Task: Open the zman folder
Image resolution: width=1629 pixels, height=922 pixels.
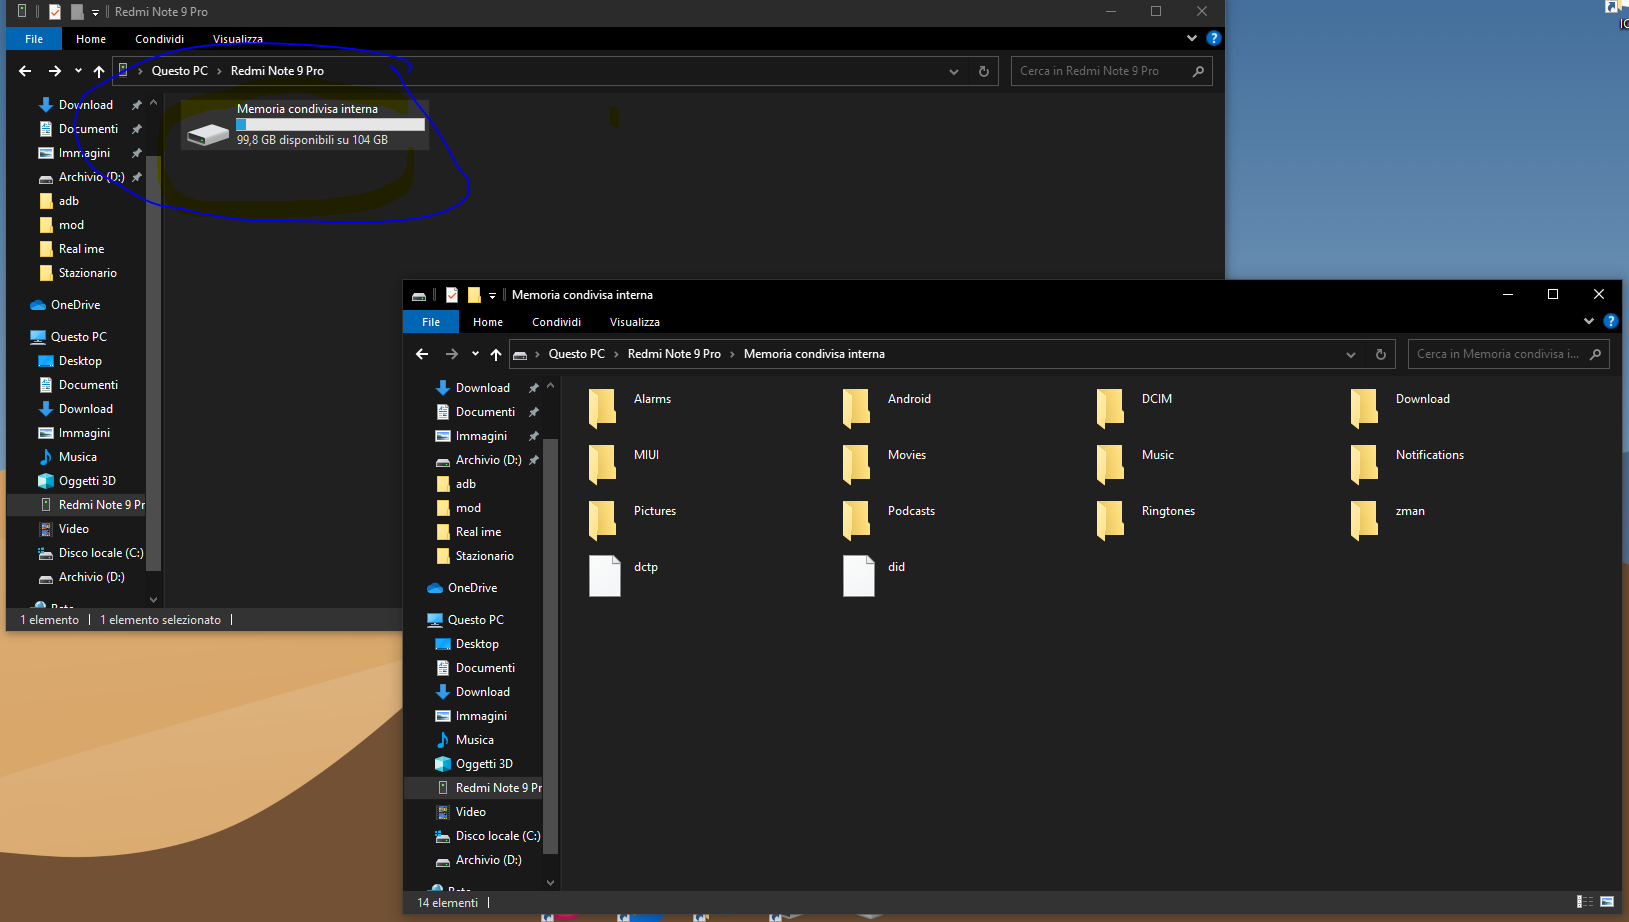Action: click(x=1388, y=519)
